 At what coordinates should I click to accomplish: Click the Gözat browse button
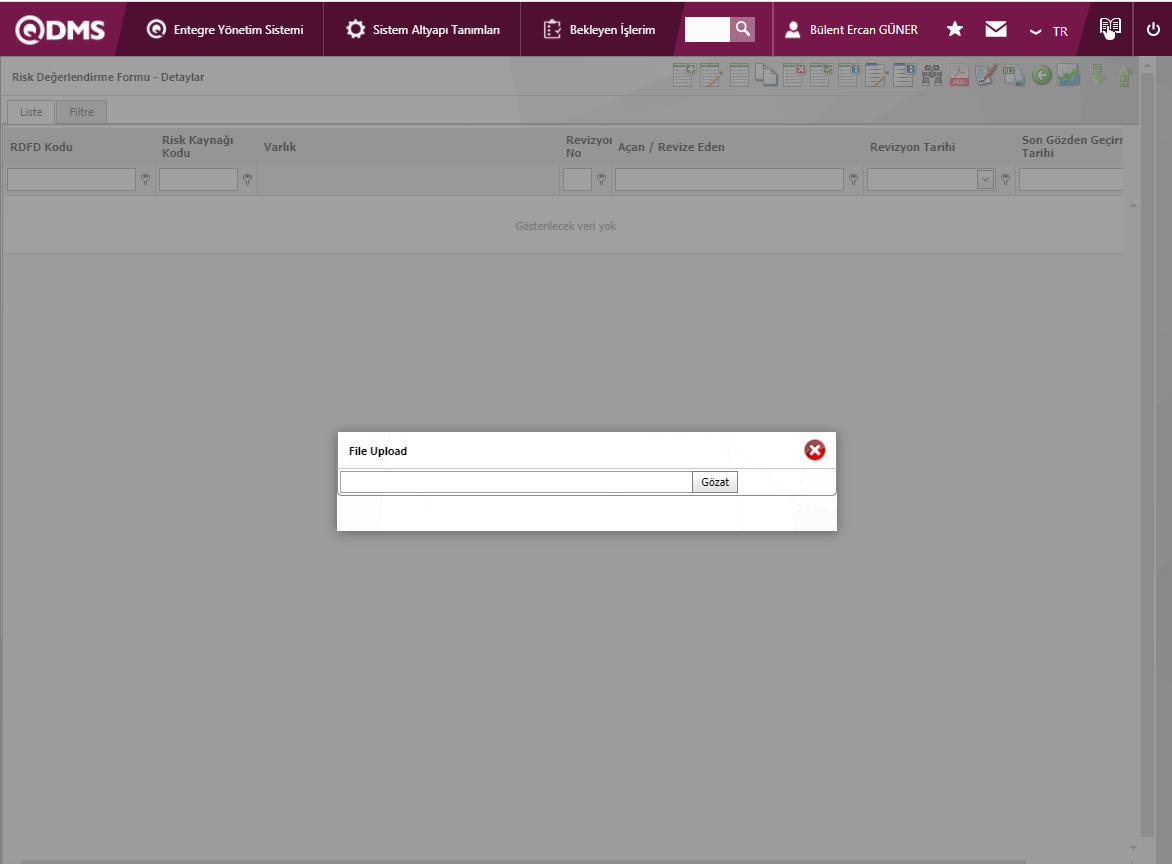coord(714,482)
